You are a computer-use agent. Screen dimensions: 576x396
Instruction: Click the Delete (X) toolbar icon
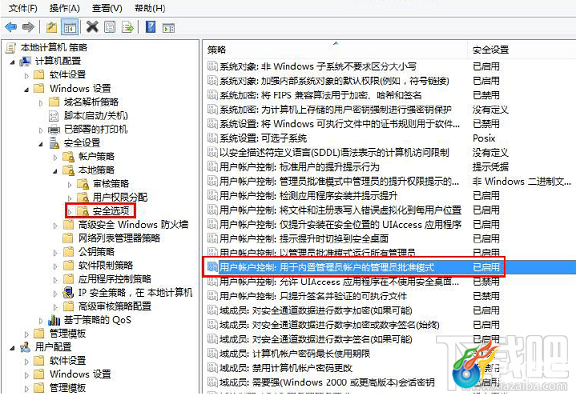(x=92, y=27)
